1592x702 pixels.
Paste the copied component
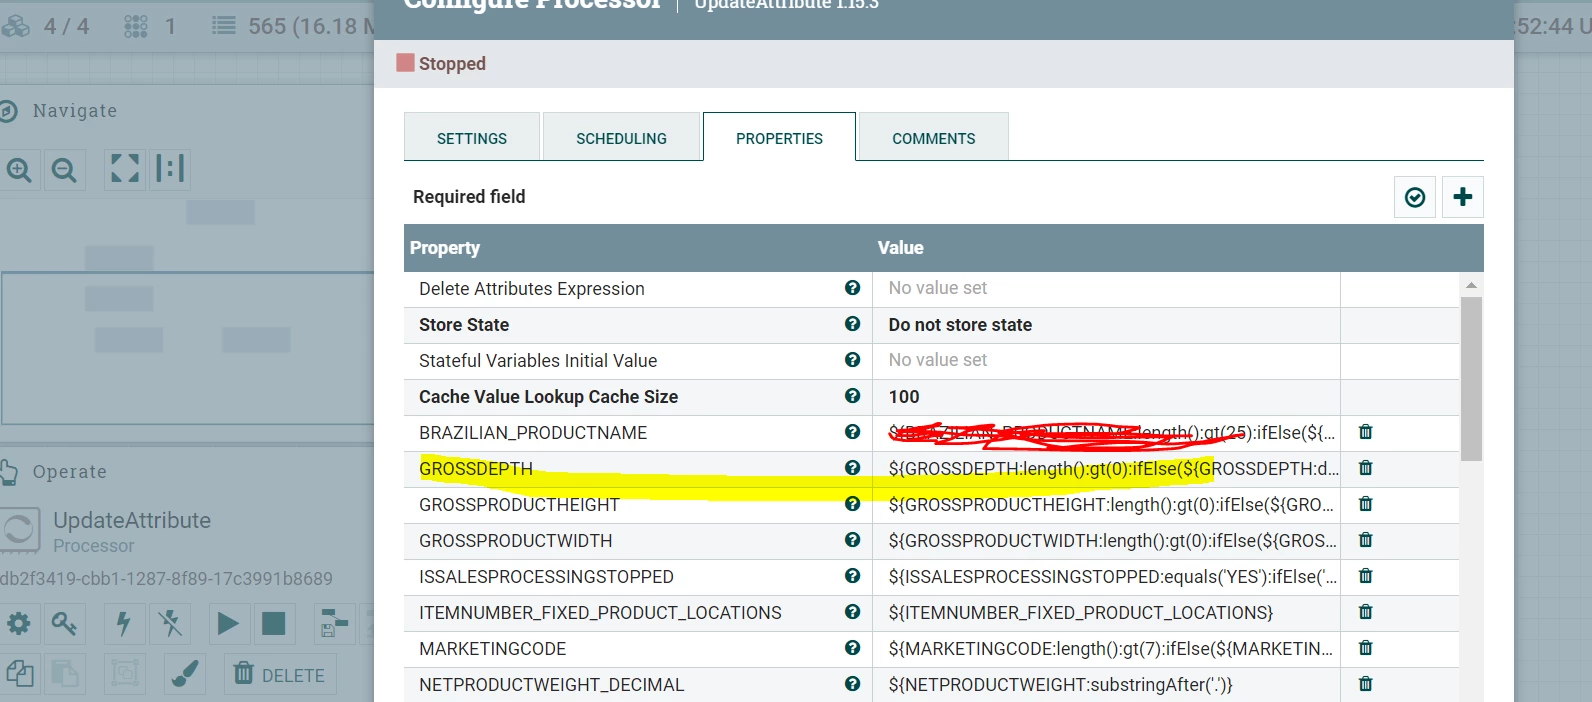[64, 674]
